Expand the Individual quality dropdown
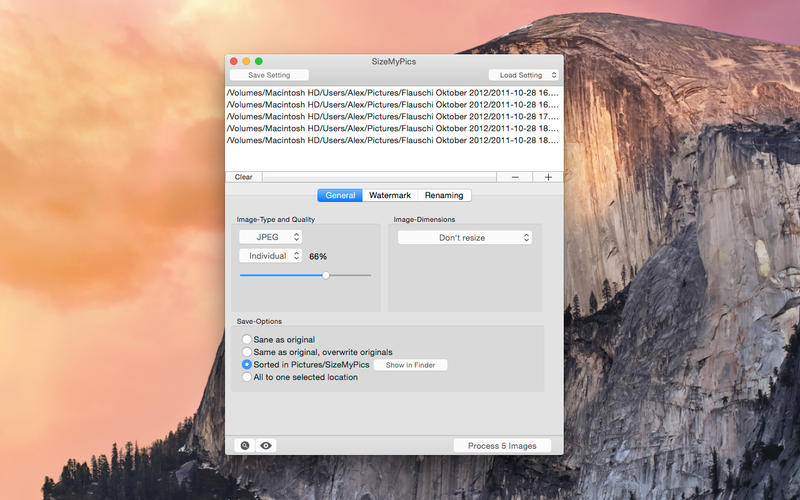 [x=270, y=256]
